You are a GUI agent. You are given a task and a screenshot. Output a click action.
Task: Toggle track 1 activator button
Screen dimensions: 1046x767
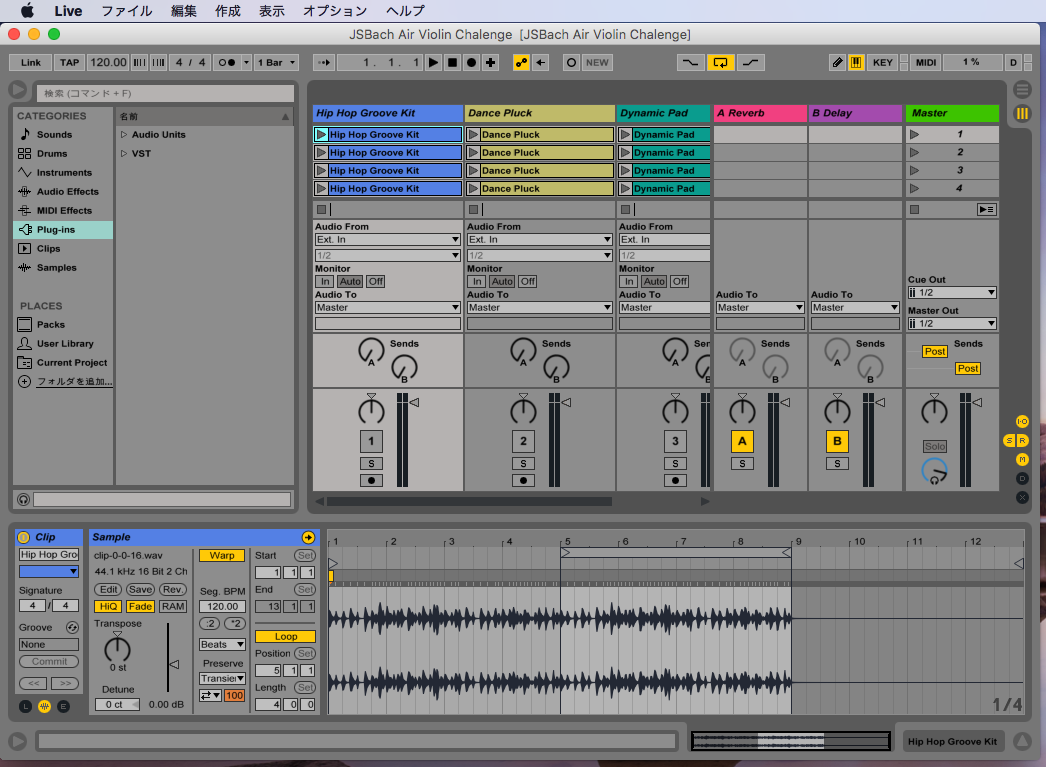[x=372, y=441]
